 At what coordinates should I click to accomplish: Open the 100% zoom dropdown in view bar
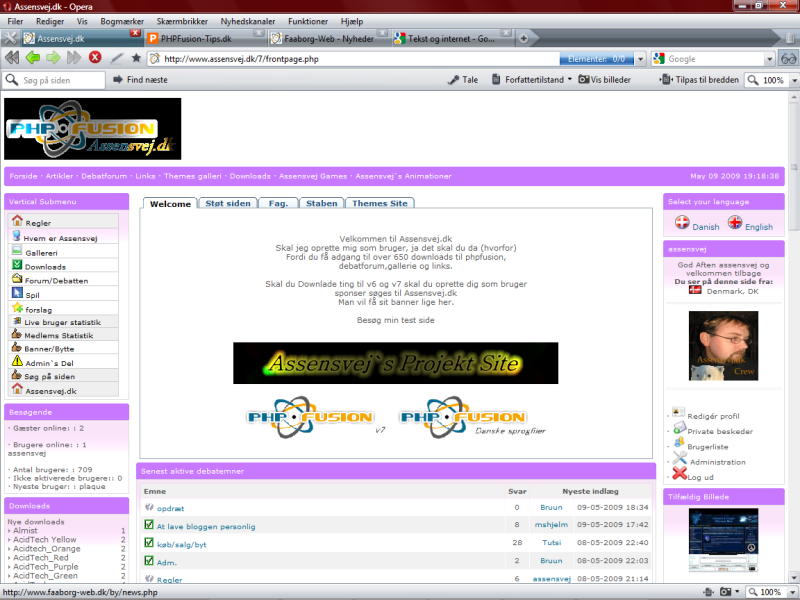click(794, 80)
